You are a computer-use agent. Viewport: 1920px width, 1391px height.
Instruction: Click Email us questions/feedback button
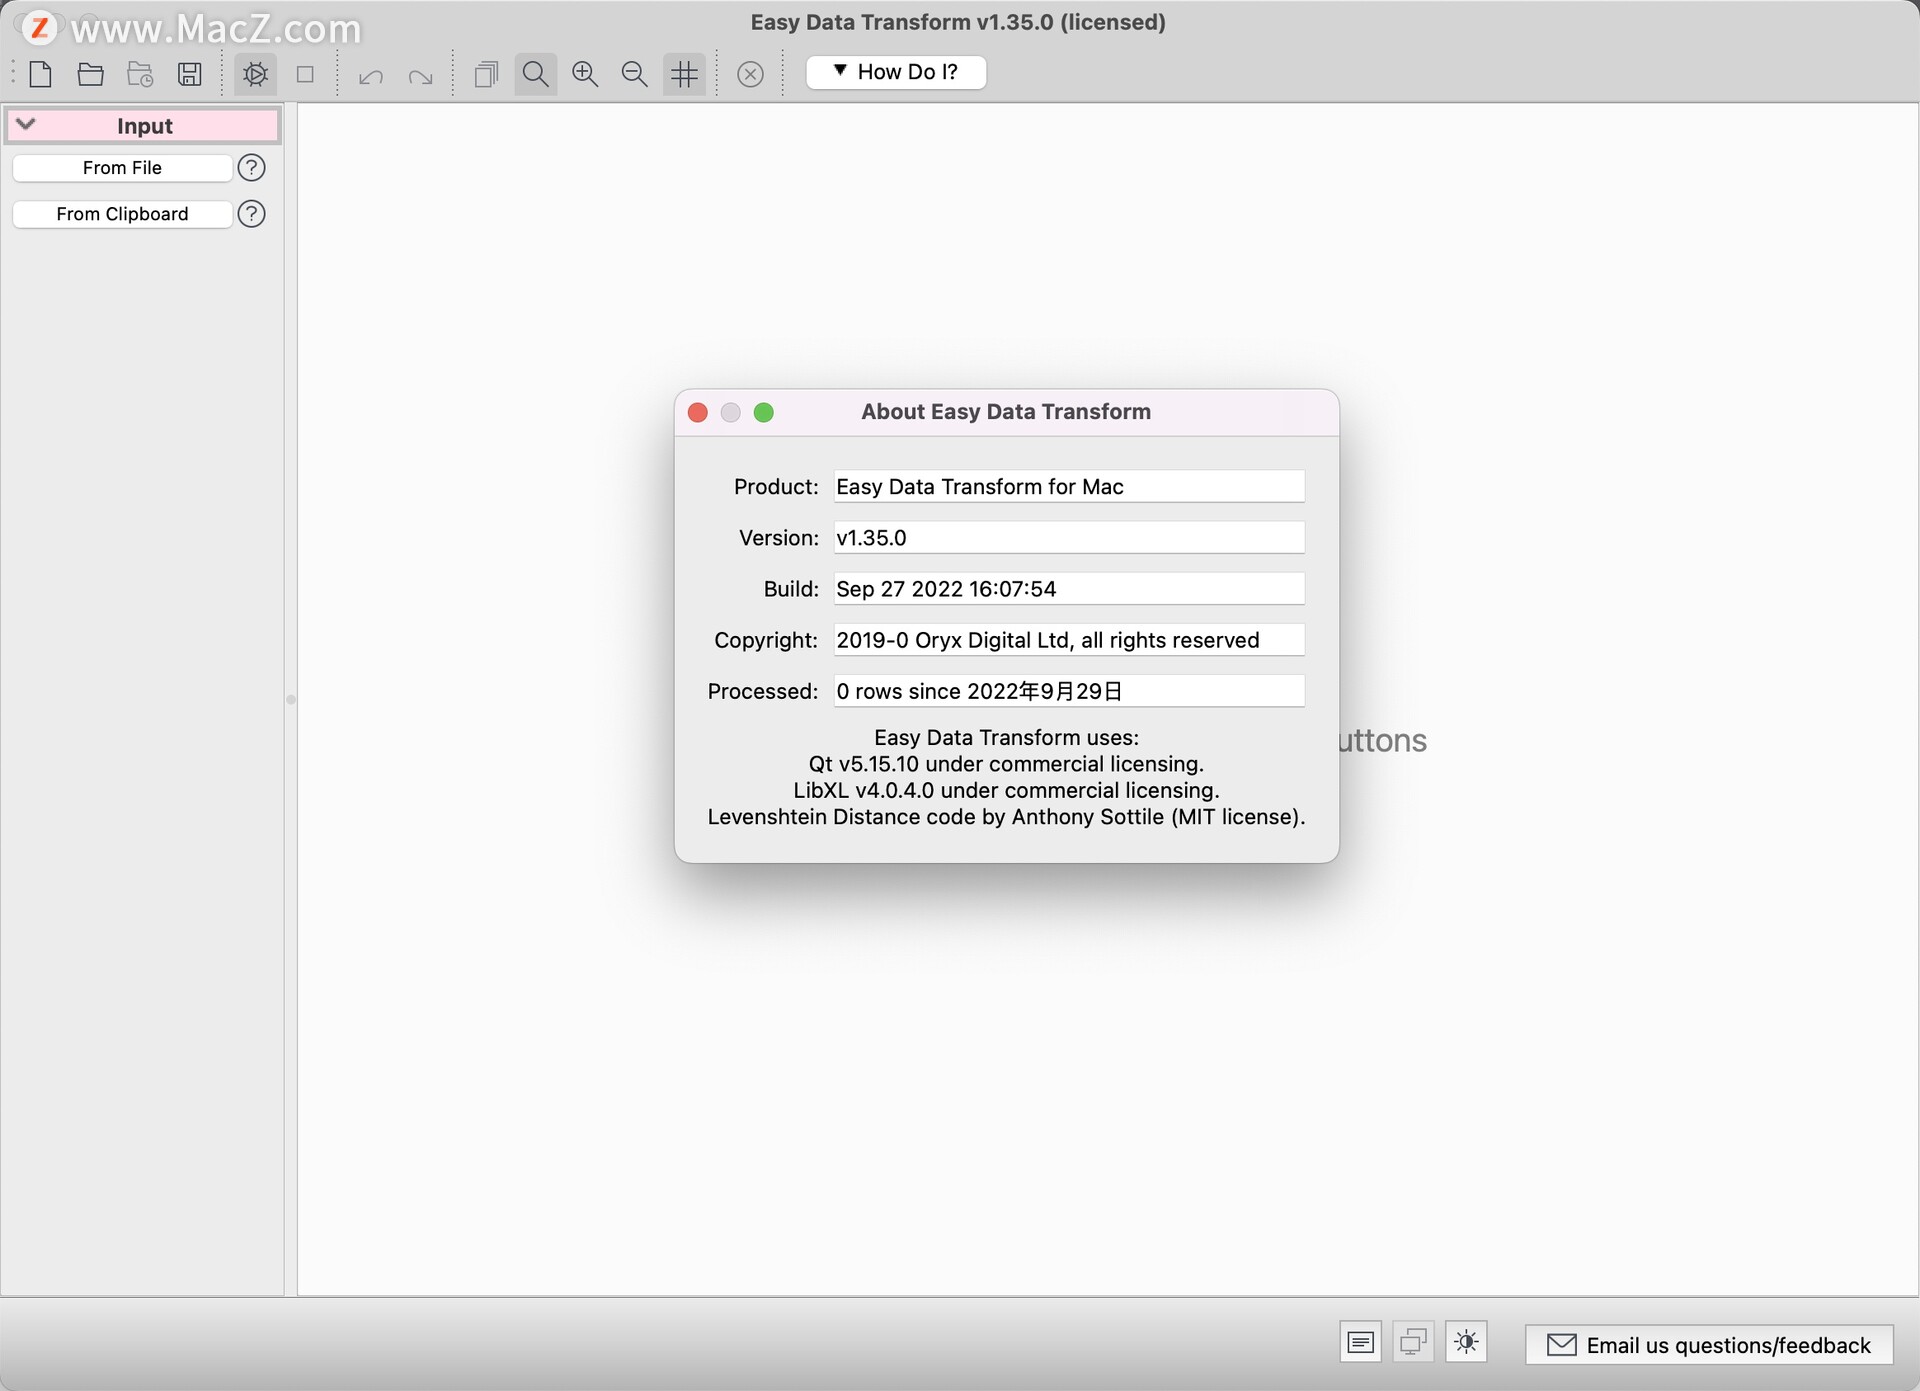(1709, 1345)
